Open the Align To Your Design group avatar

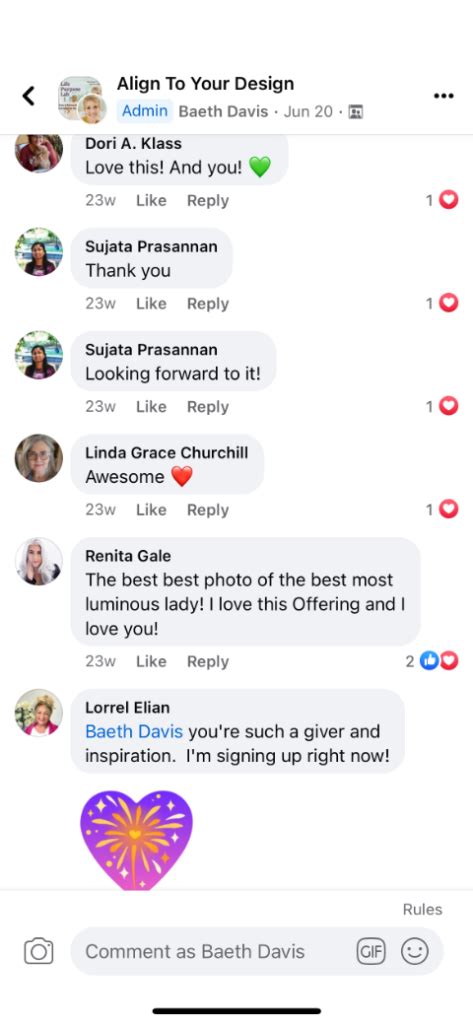[82, 99]
